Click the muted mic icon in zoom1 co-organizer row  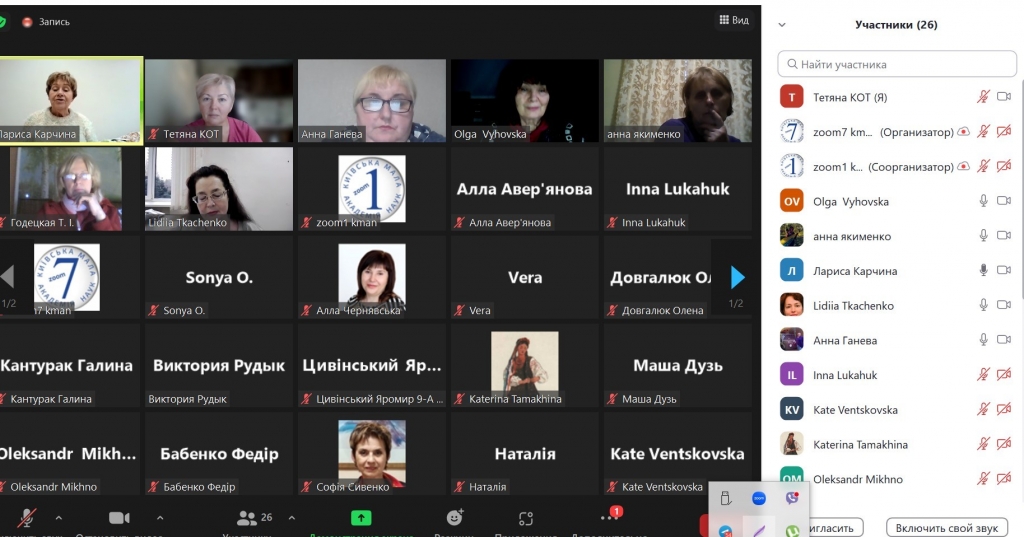pyautogui.click(x=983, y=167)
